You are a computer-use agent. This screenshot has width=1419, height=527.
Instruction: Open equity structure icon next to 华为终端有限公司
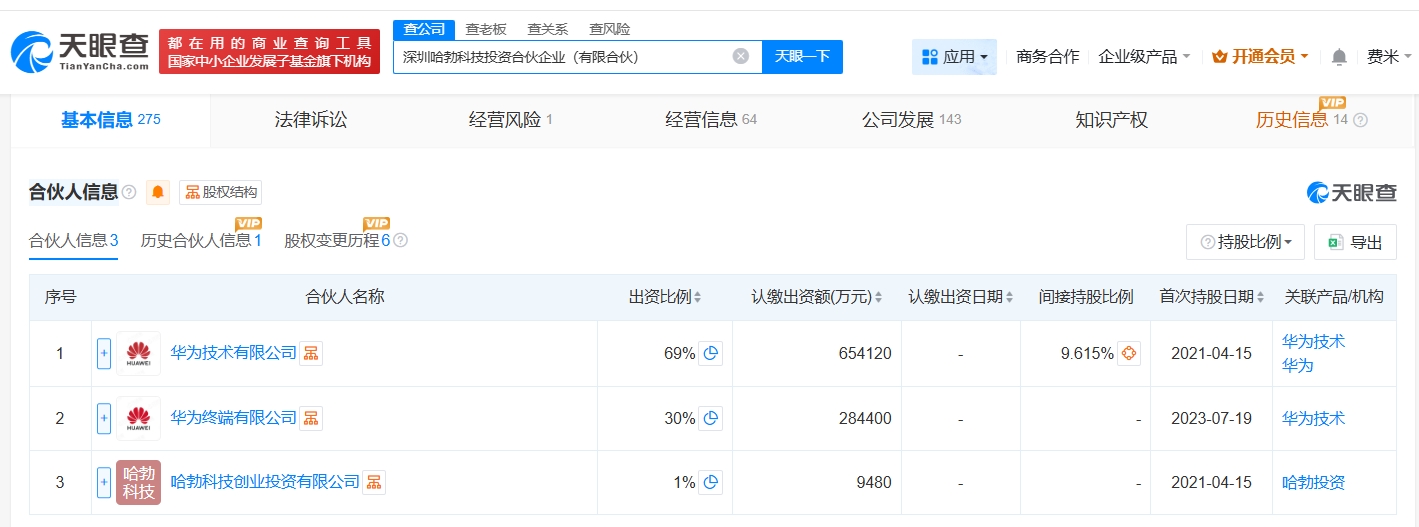(311, 418)
